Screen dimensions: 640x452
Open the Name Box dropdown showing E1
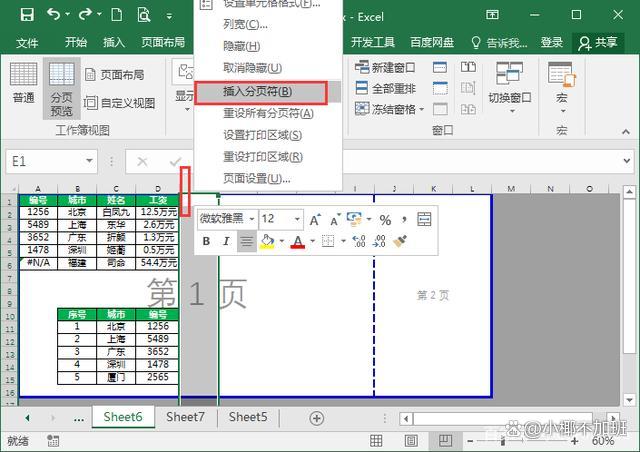(x=89, y=162)
